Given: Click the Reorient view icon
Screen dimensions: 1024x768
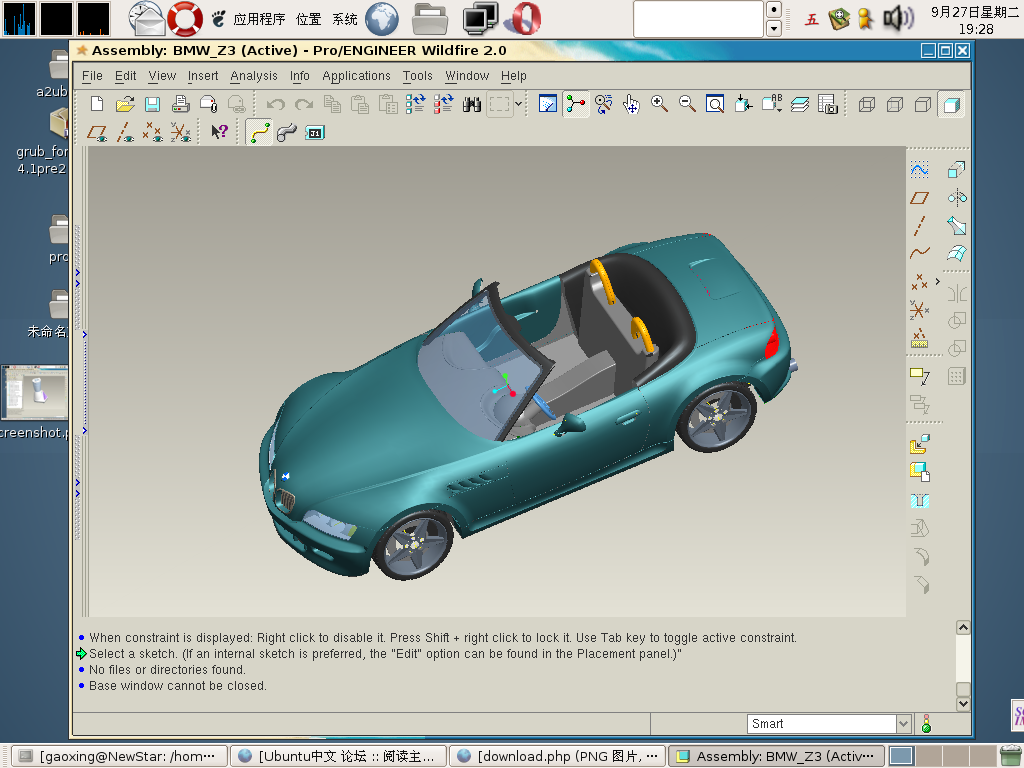Looking at the screenshot, I should 743,104.
